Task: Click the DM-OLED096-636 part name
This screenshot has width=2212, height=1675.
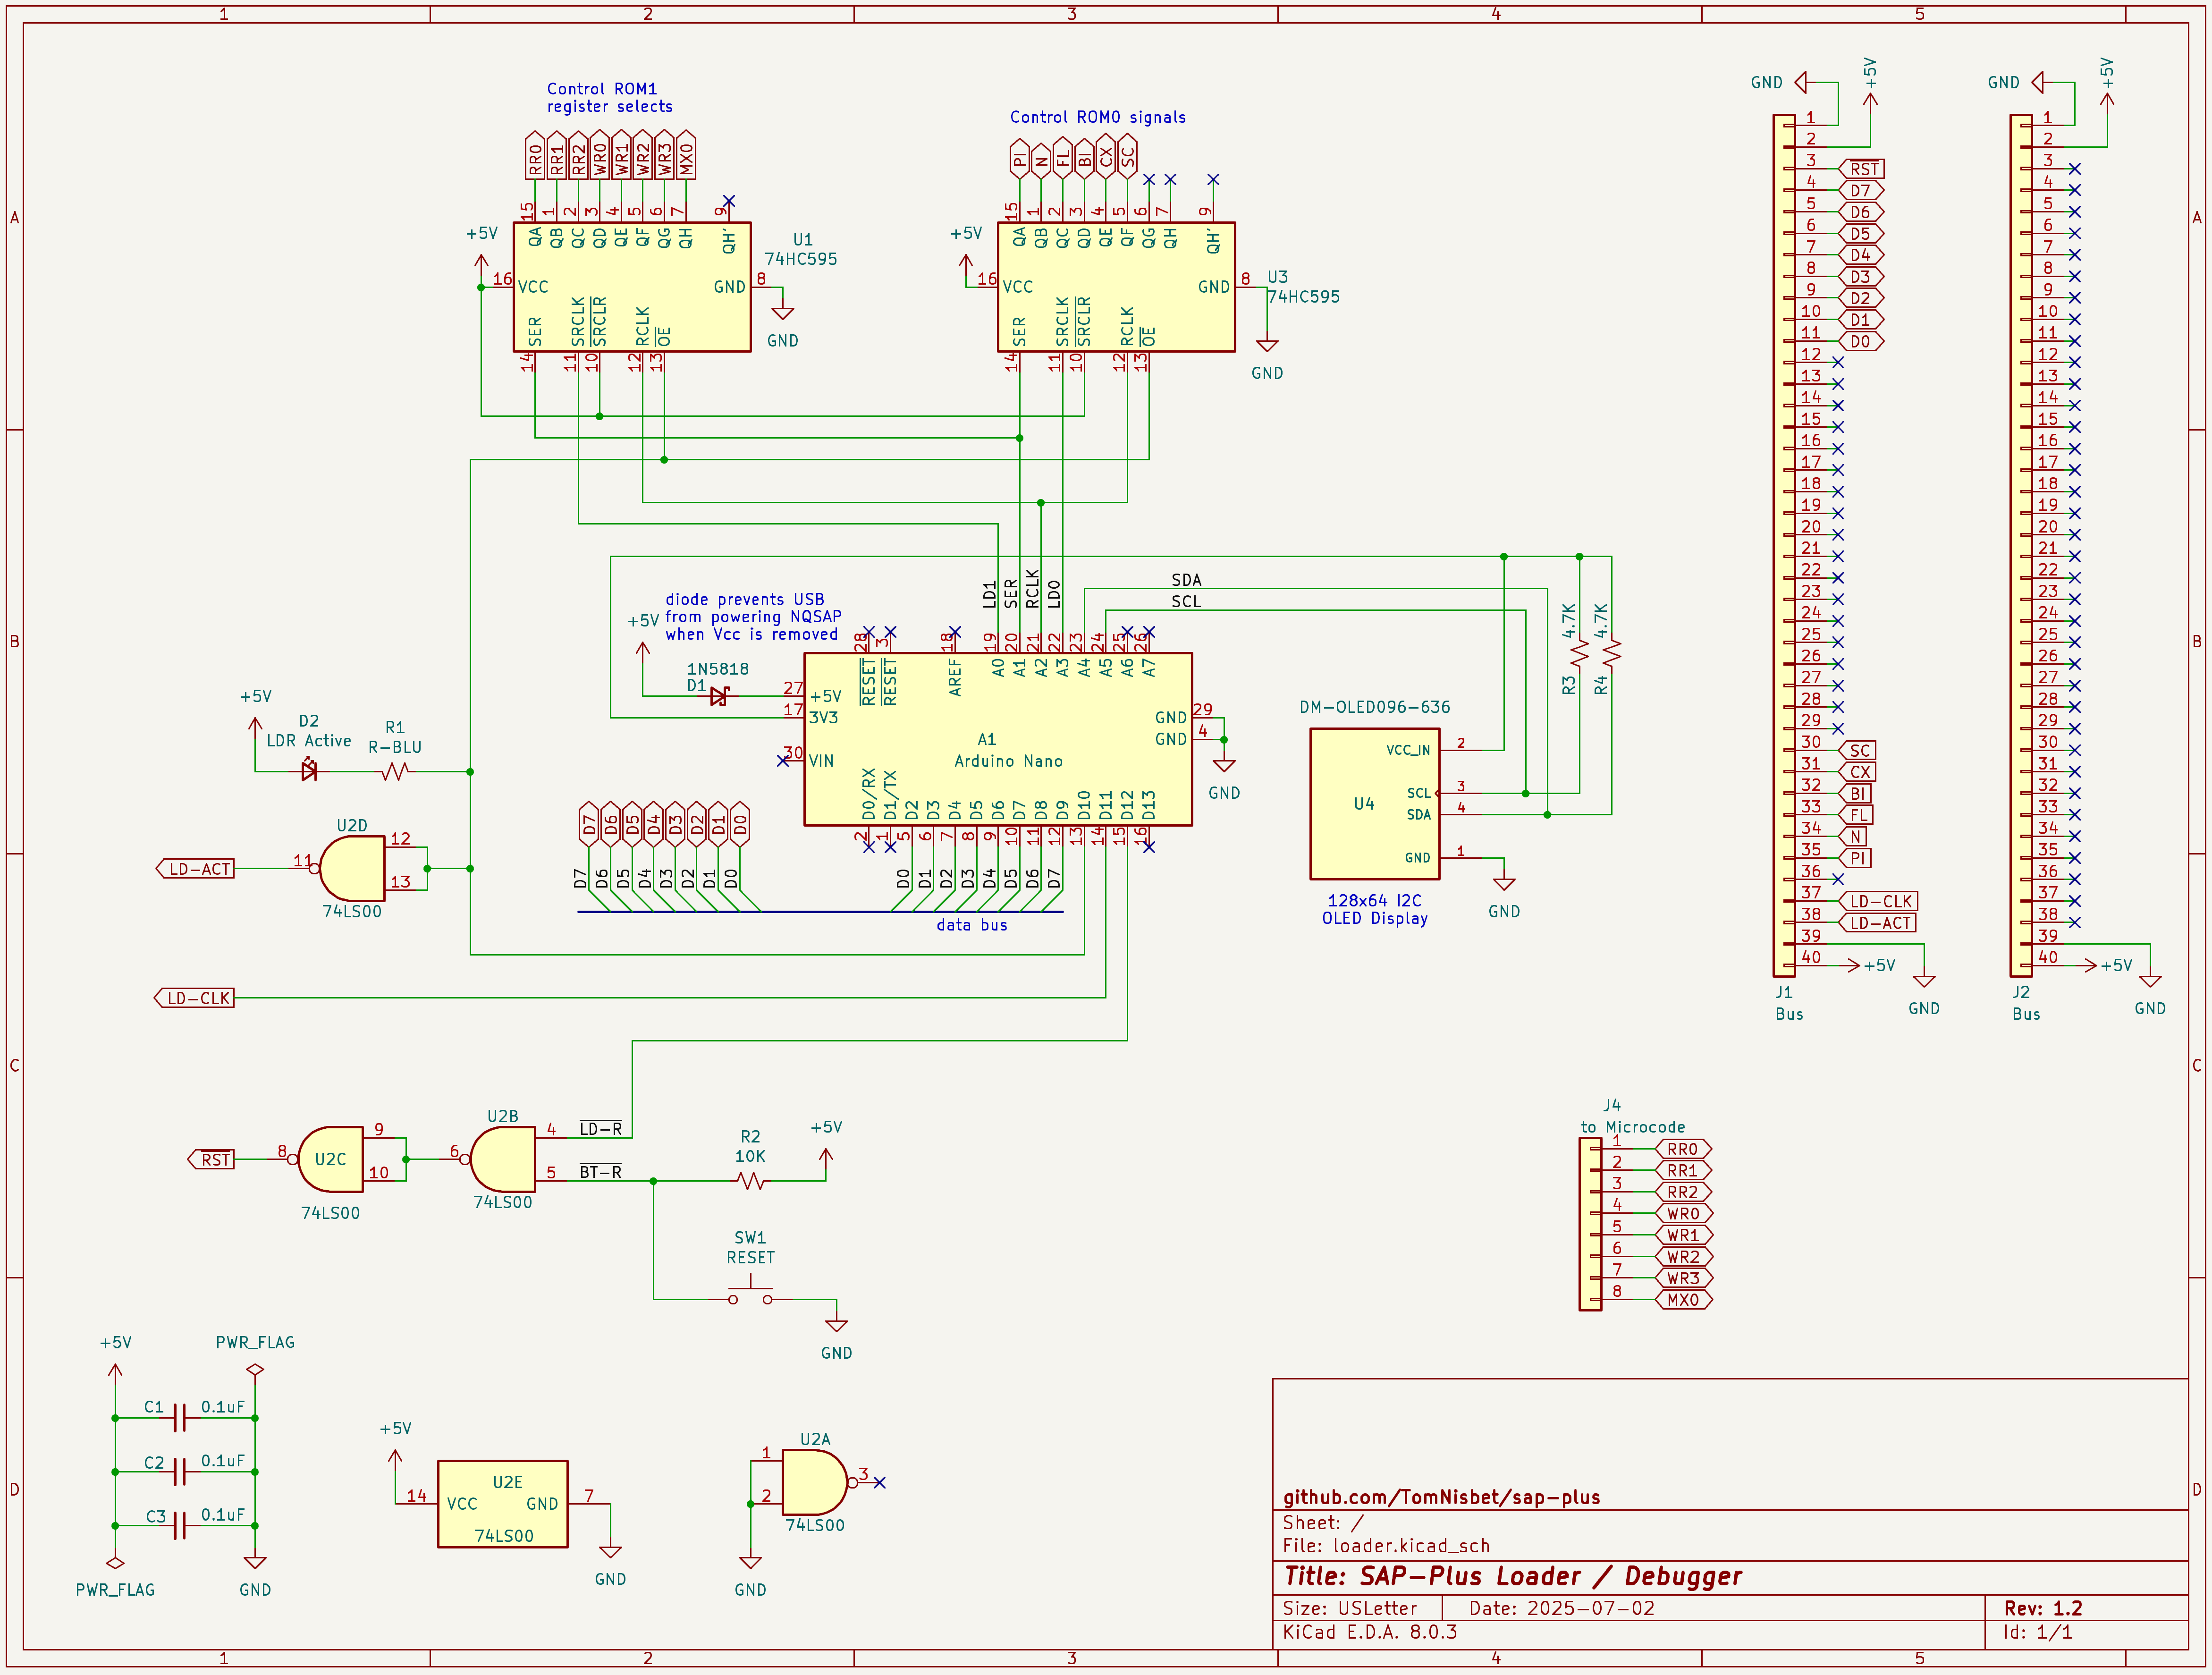Action: point(1375,707)
